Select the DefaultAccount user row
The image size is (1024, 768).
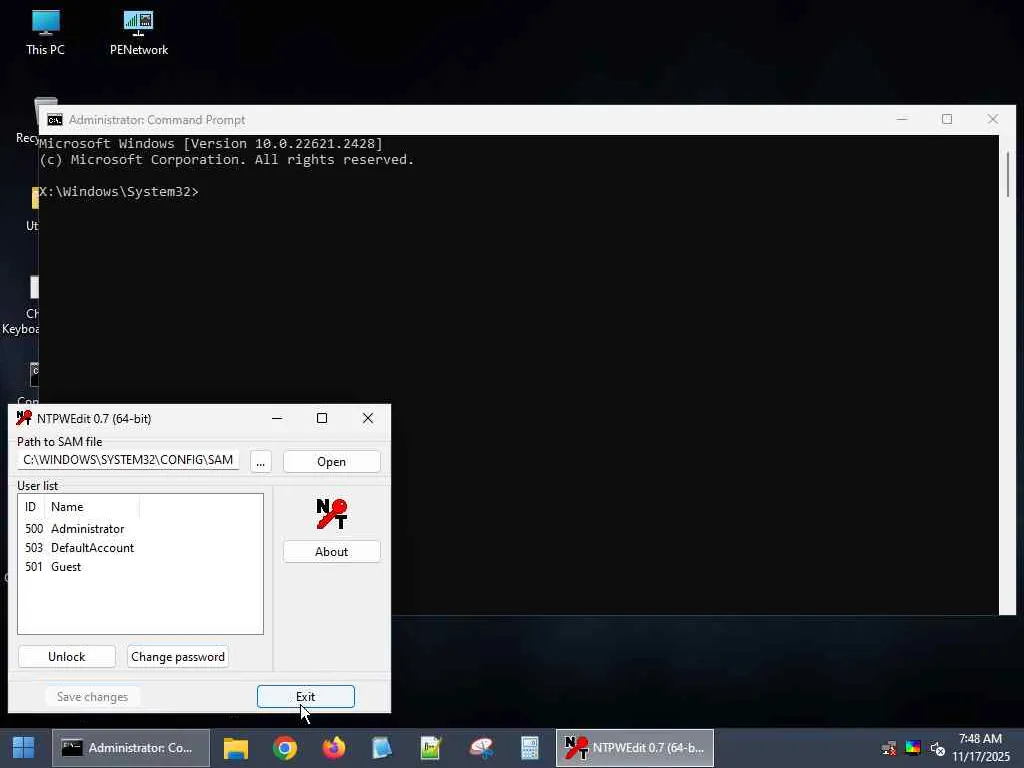pos(140,547)
